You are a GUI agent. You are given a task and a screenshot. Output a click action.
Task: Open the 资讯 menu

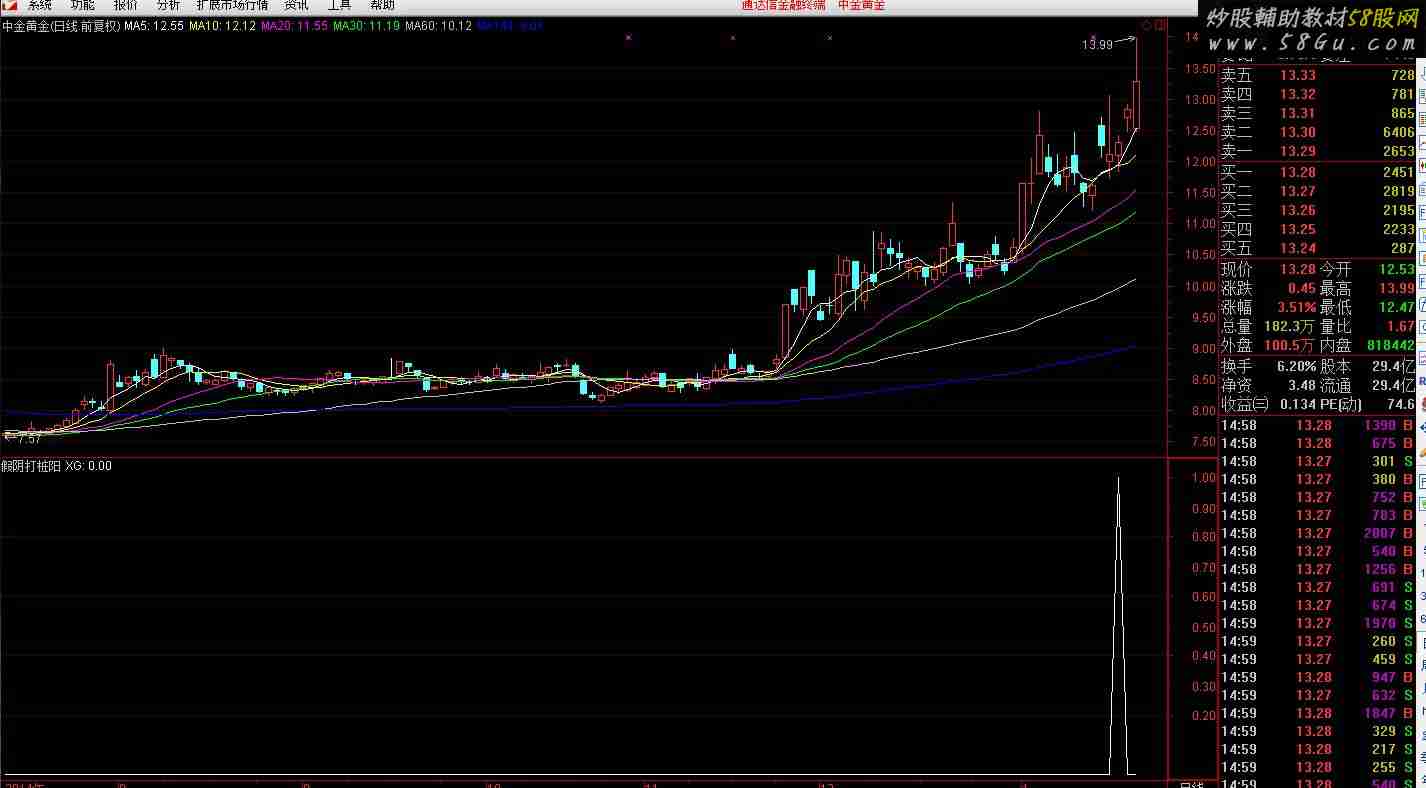point(296,5)
